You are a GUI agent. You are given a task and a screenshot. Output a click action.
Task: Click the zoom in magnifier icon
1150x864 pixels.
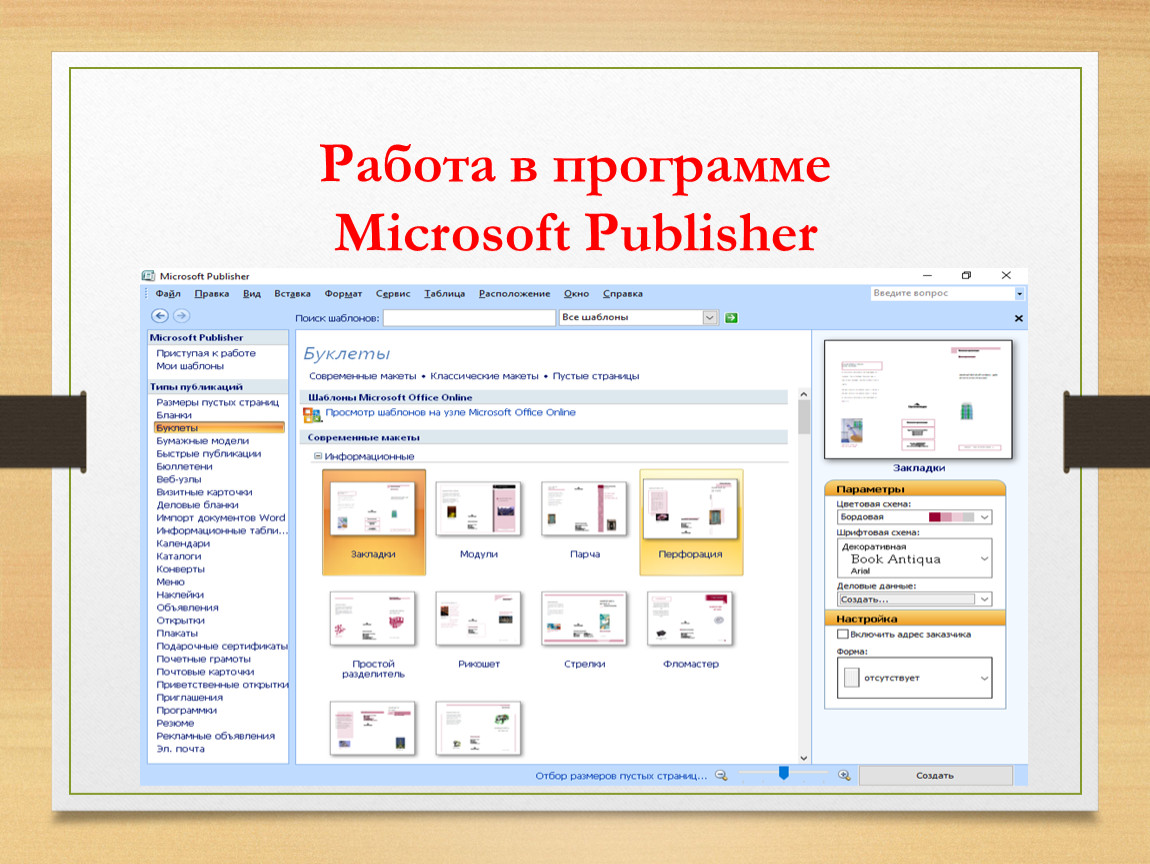tap(844, 775)
